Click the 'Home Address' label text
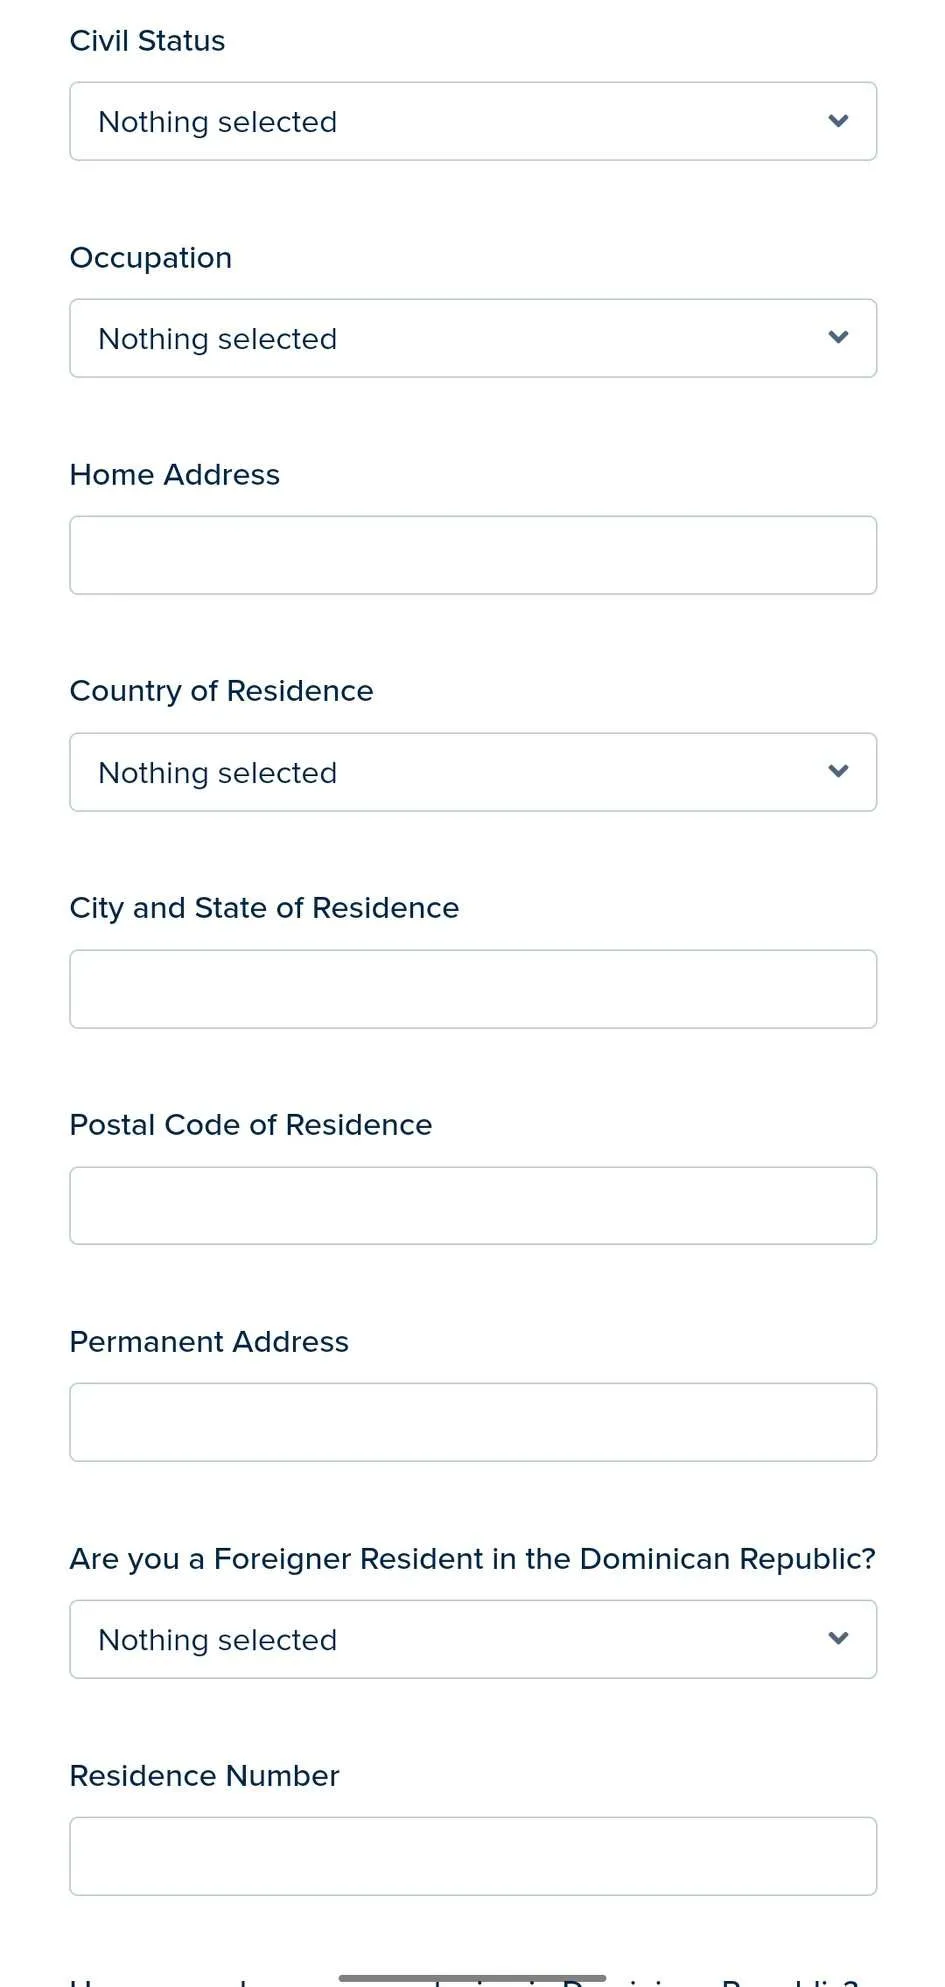945x1987 pixels. [x=175, y=475]
